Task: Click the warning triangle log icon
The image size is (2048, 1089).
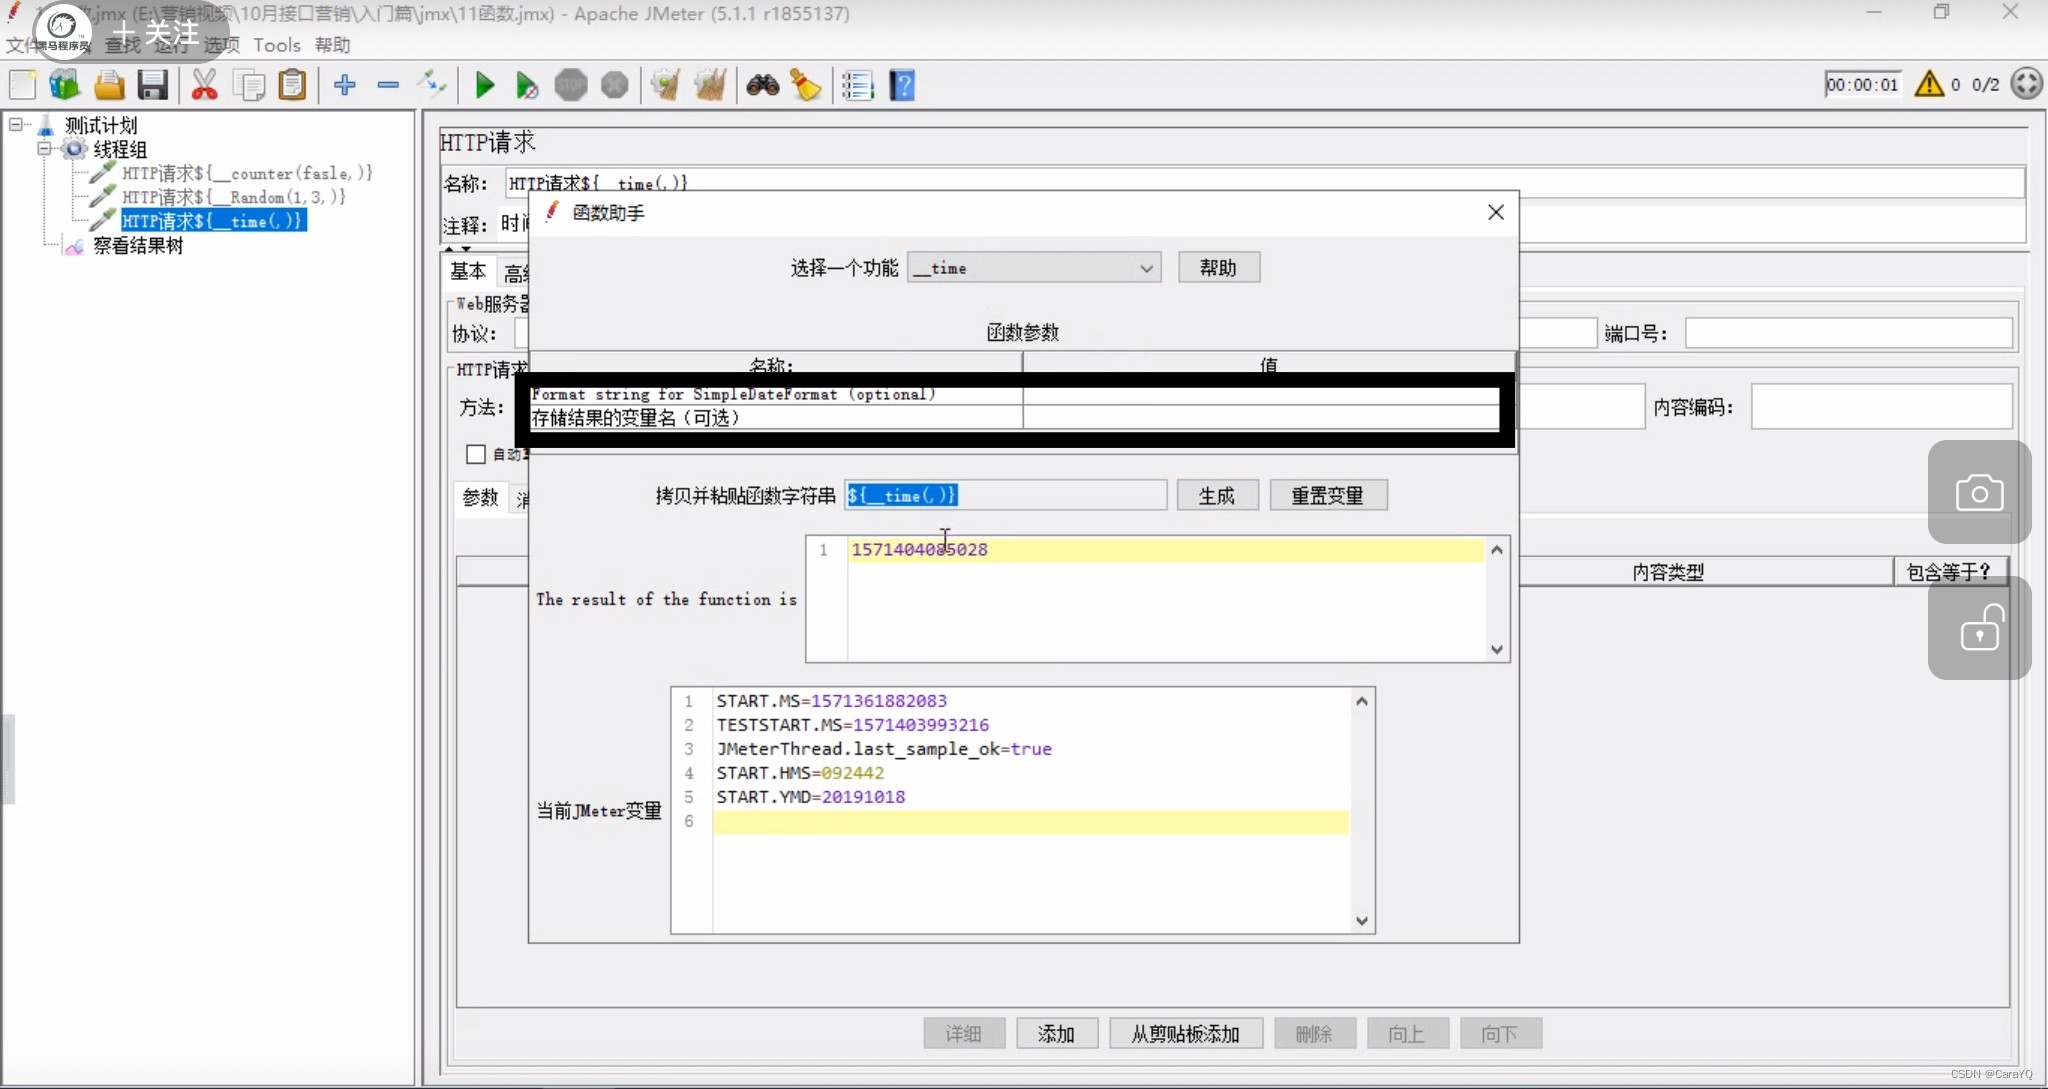Action: pyautogui.click(x=1929, y=84)
